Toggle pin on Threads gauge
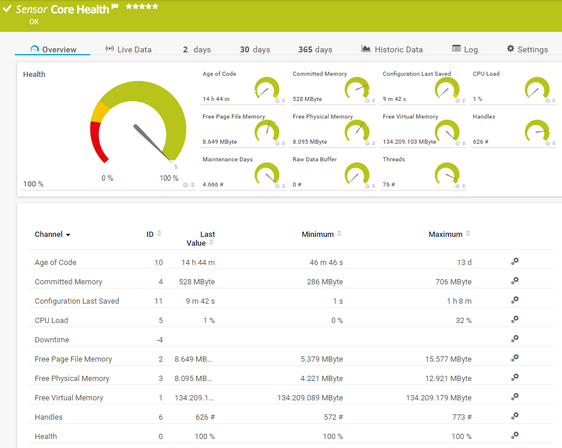 pos(463,186)
